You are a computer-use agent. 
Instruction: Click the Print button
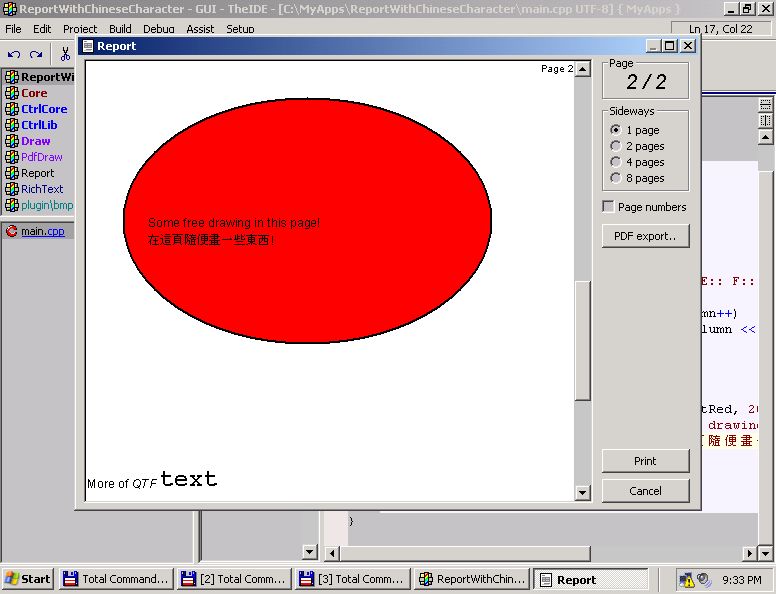tap(645, 461)
